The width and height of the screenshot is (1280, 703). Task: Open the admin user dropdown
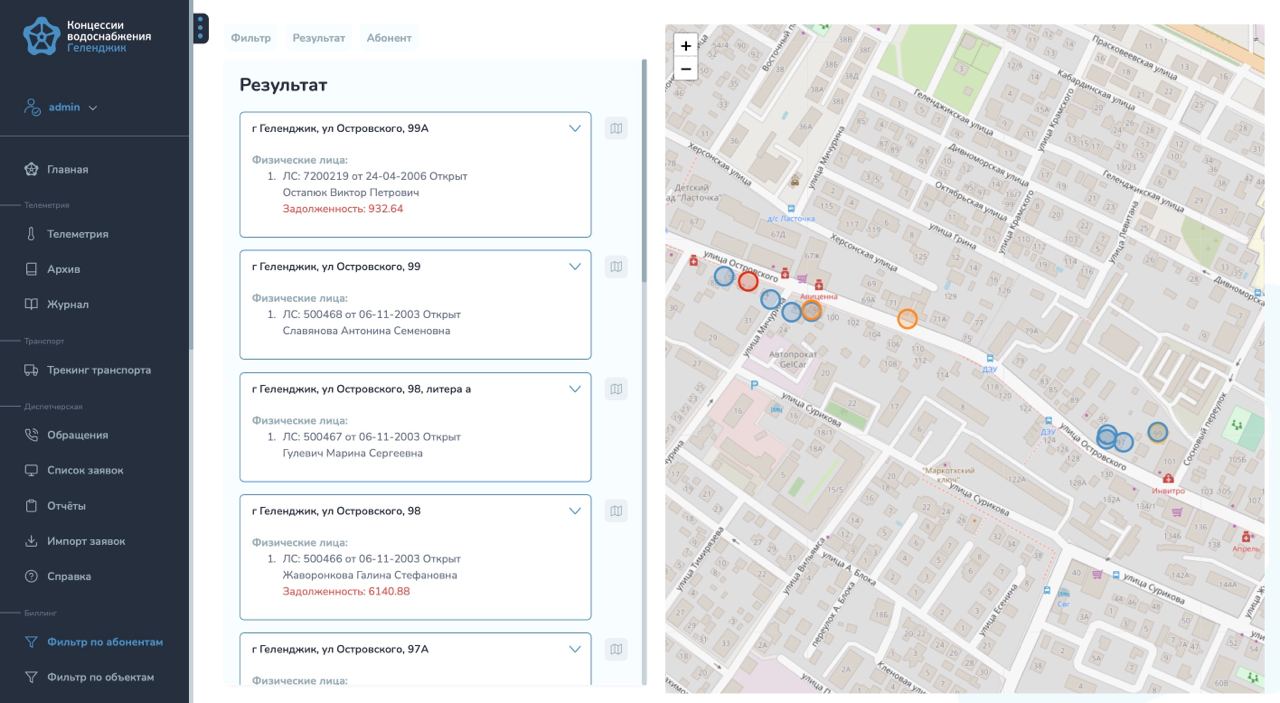pyautogui.click(x=72, y=107)
